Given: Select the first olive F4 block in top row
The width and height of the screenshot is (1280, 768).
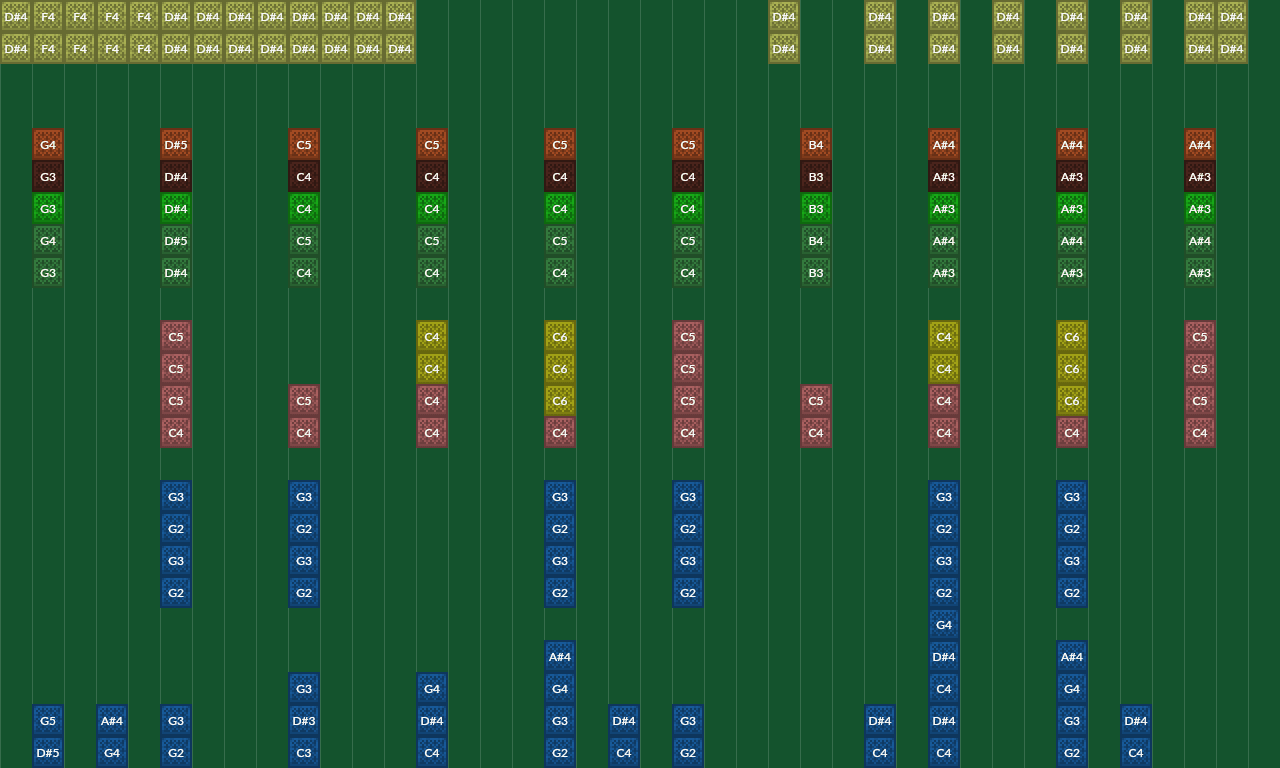Looking at the screenshot, I should (48, 17).
